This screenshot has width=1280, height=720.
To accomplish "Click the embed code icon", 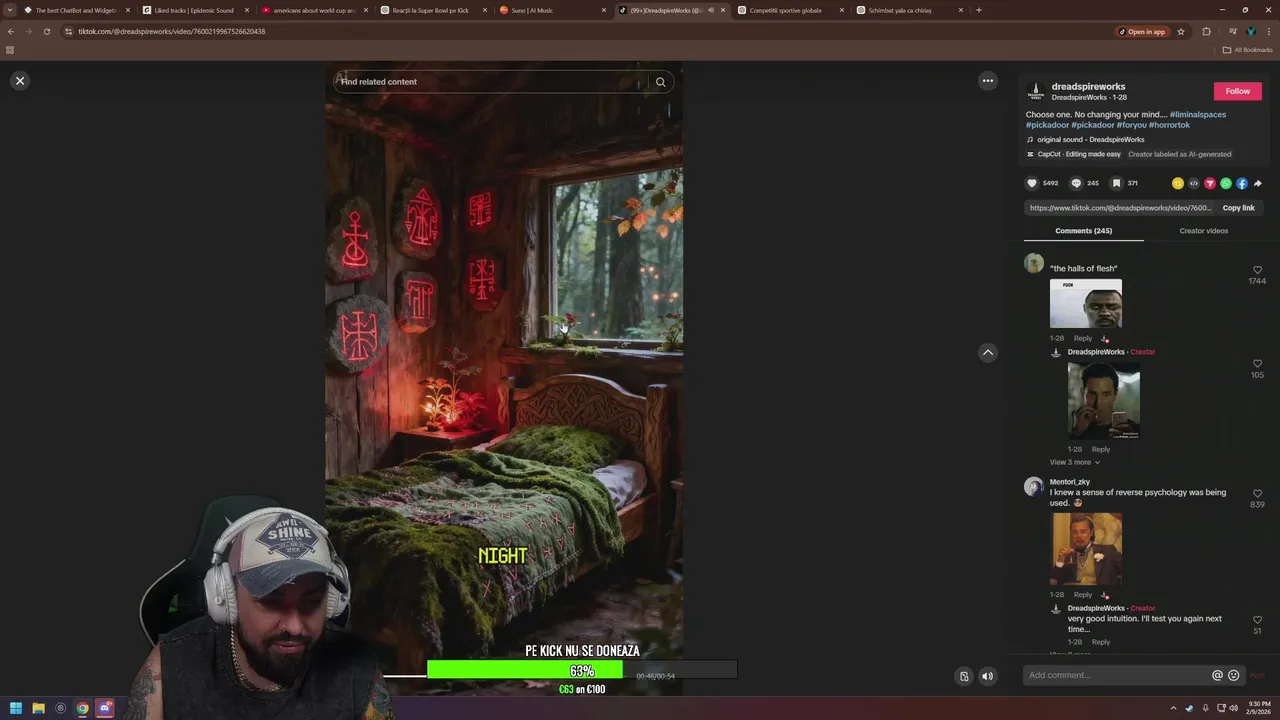I will click(x=1194, y=183).
